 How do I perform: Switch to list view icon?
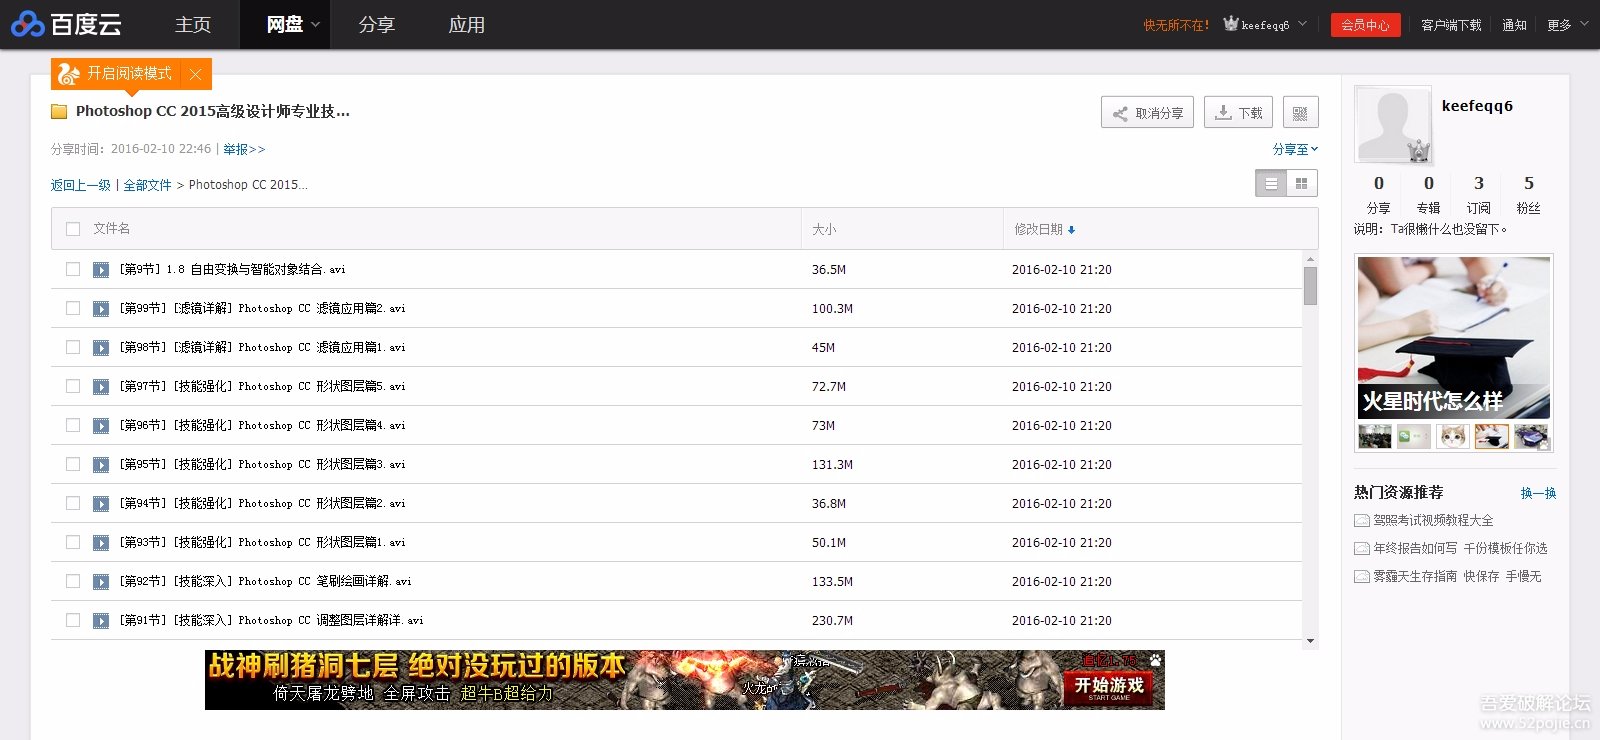coord(1271,183)
